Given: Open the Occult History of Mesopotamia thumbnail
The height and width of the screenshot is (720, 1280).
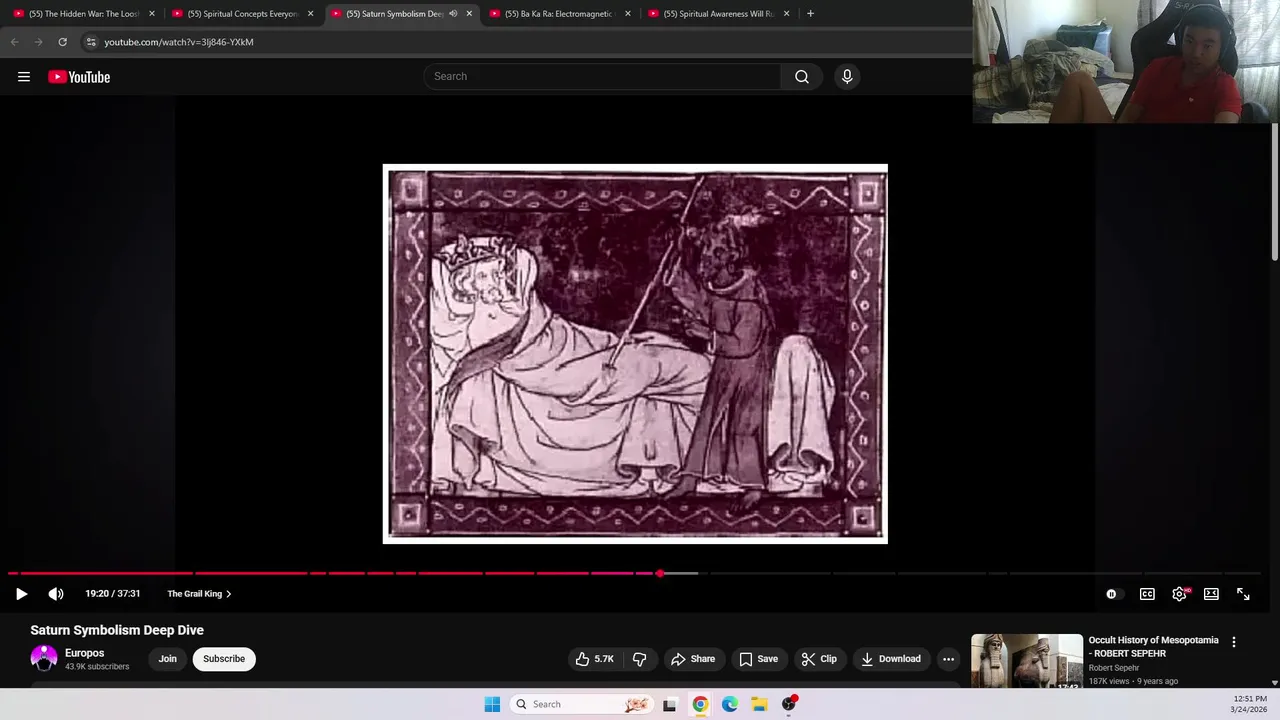Looking at the screenshot, I should (1026, 661).
